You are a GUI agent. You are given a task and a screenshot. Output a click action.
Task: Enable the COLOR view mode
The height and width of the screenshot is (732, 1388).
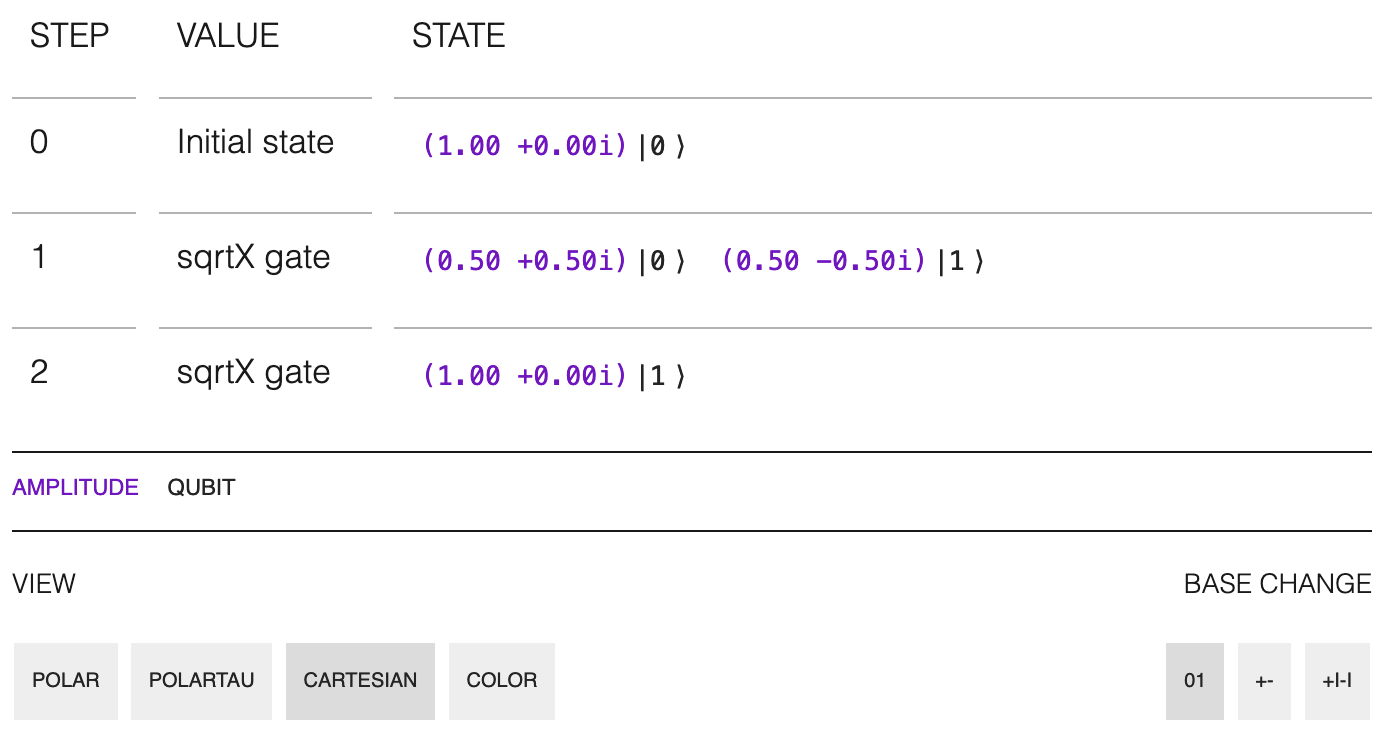coord(502,681)
